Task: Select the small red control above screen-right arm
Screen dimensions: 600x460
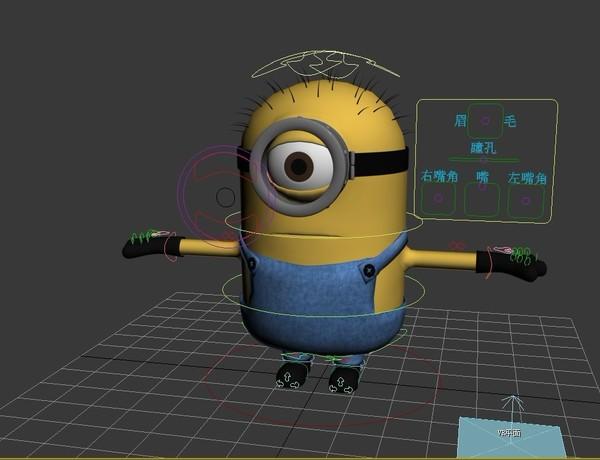Action: pos(456,245)
